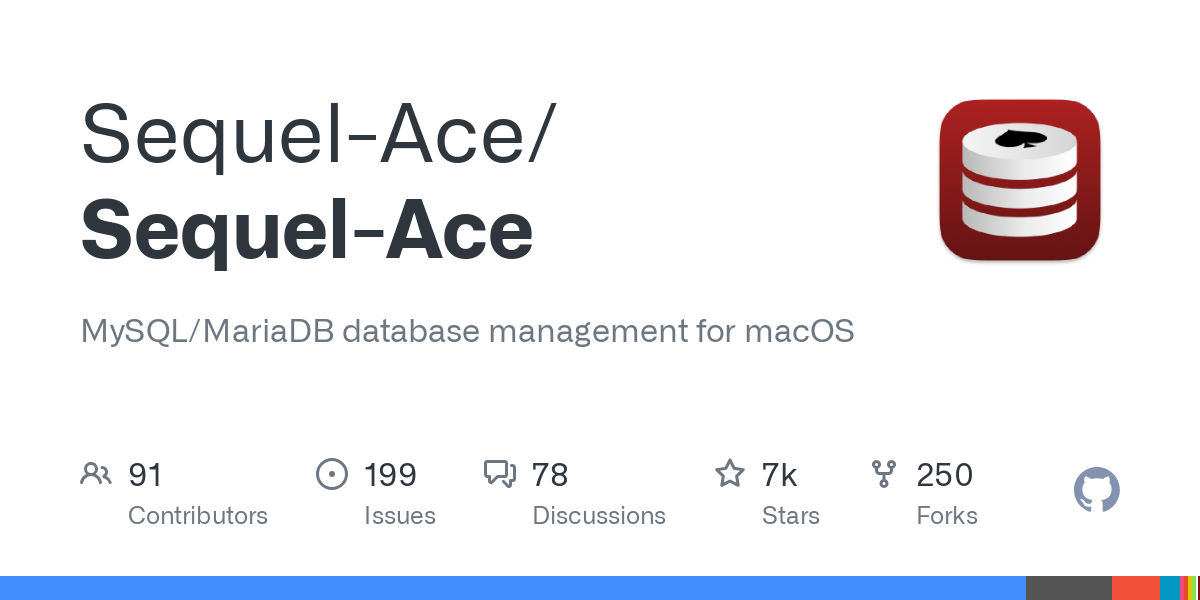Click the Forks branch icon
The width and height of the screenshot is (1200, 600).
pyautogui.click(x=884, y=474)
